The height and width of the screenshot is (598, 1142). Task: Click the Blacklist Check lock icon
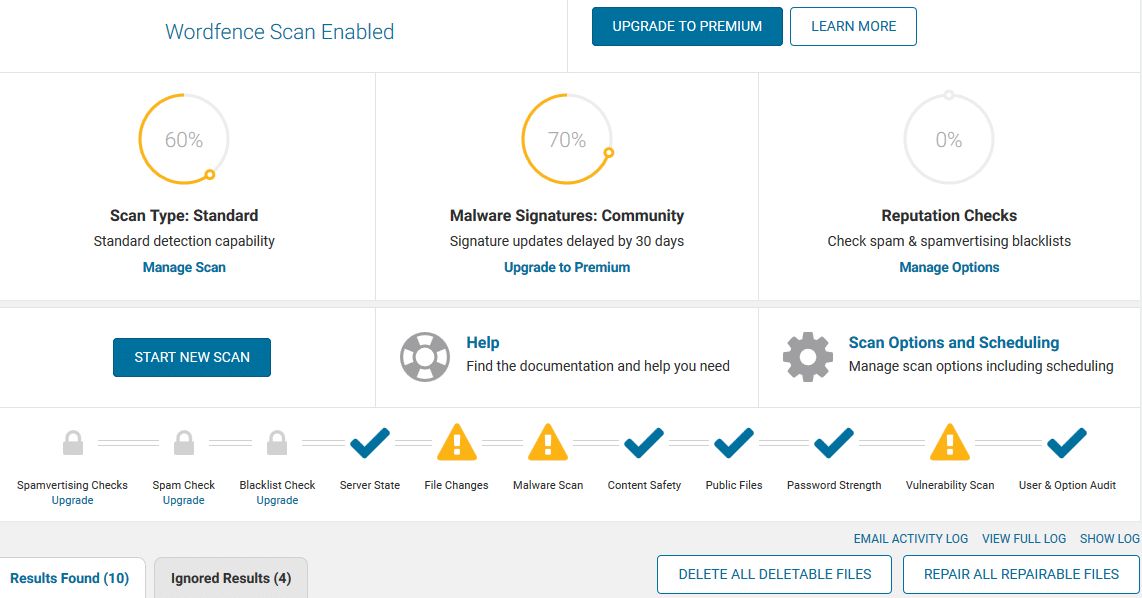click(x=277, y=442)
